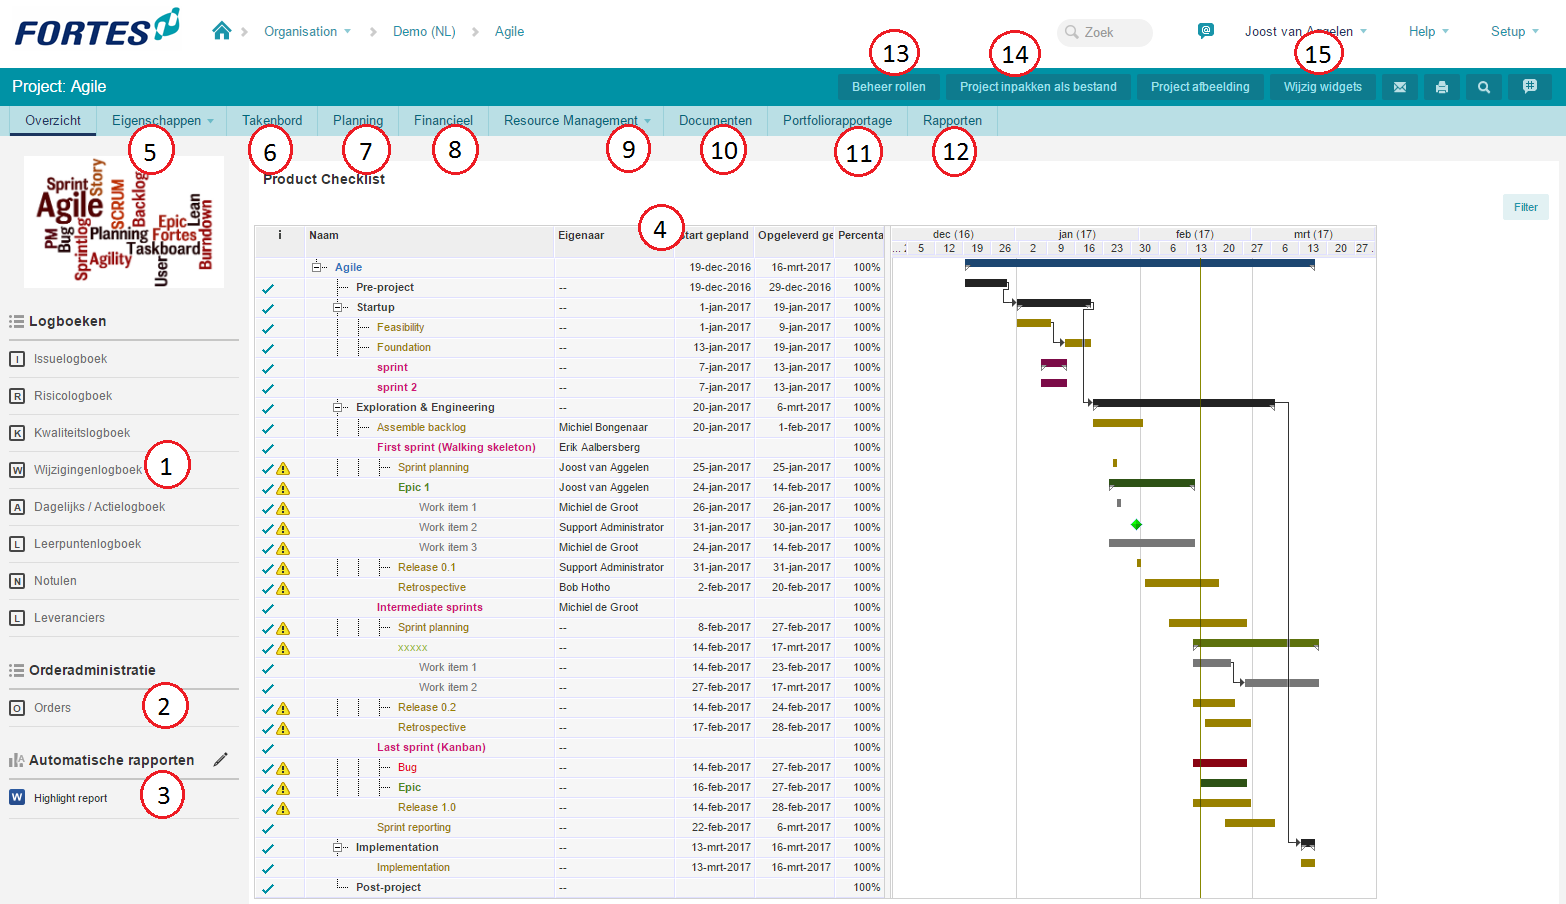Open the notifications chat icon near the username
Image resolution: width=1566 pixels, height=904 pixels.
click(1206, 31)
